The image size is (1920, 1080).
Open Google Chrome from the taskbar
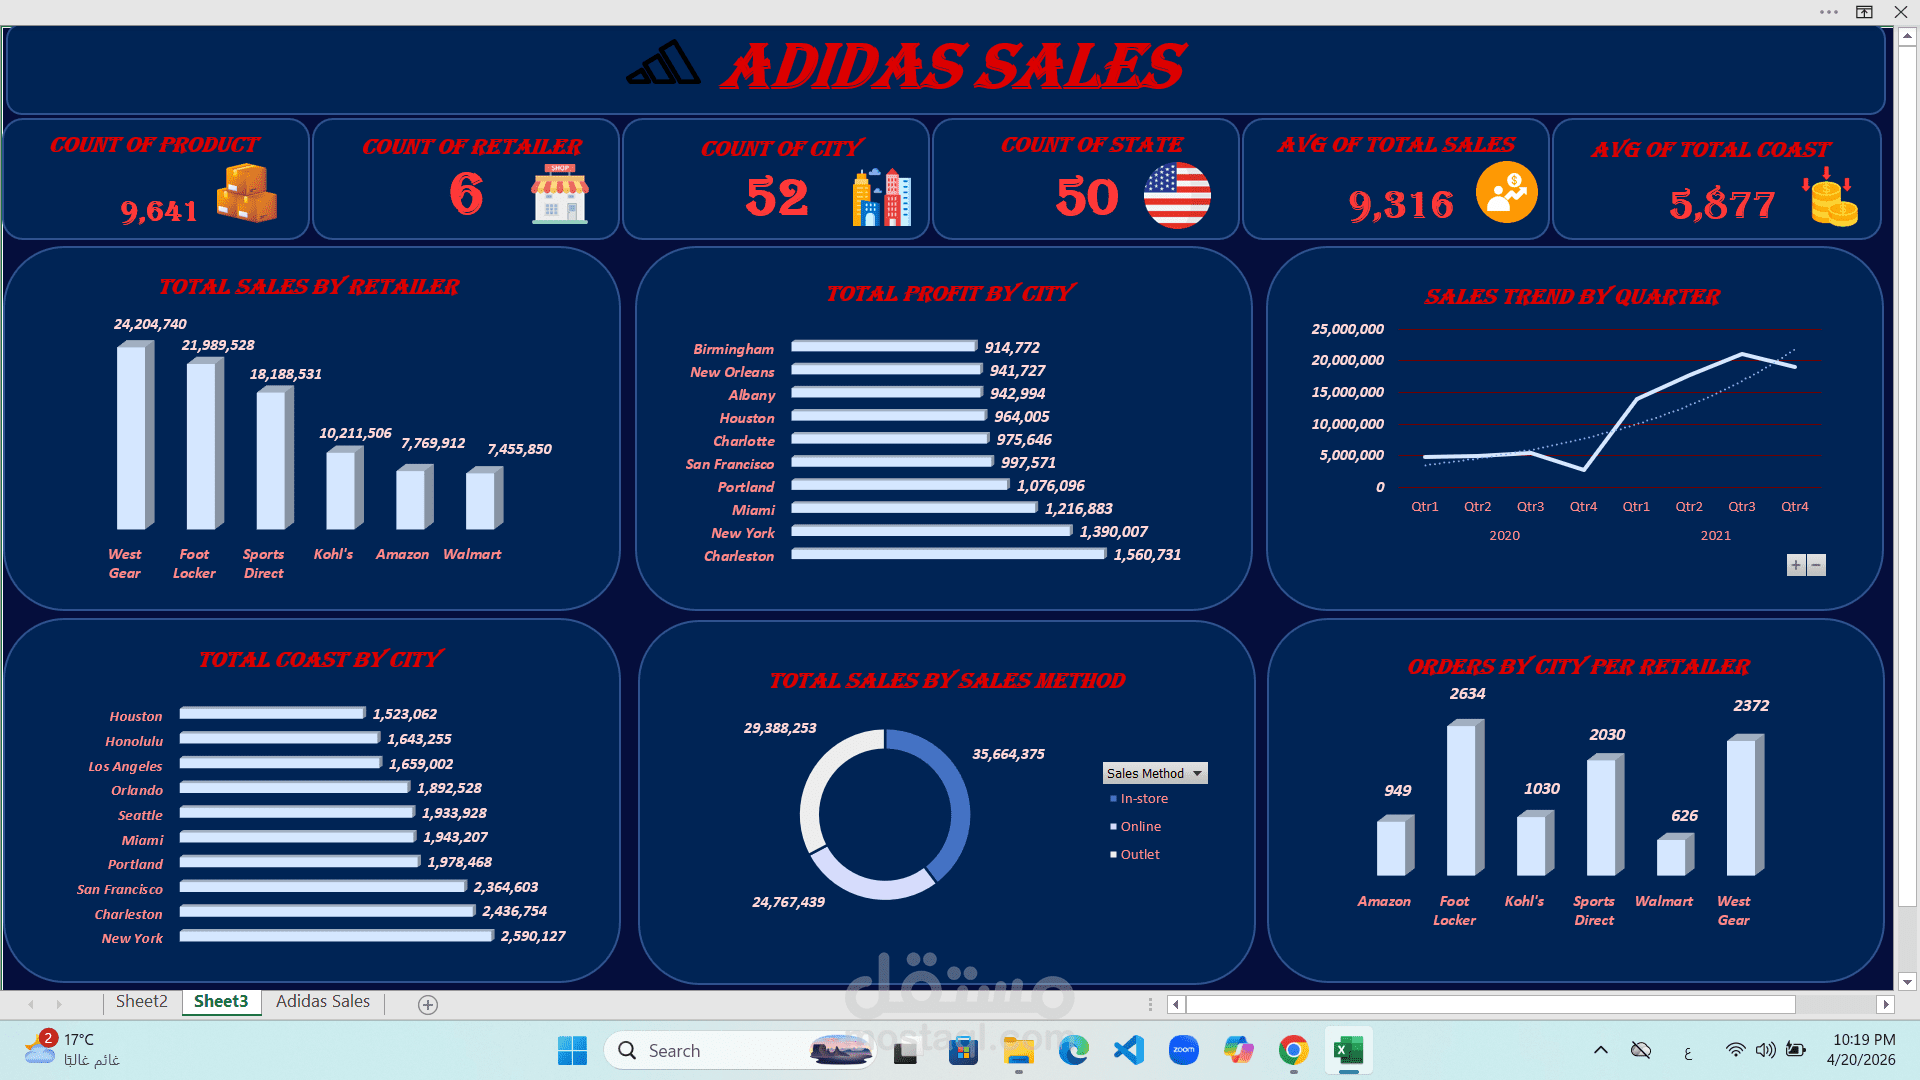click(x=1293, y=1051)
